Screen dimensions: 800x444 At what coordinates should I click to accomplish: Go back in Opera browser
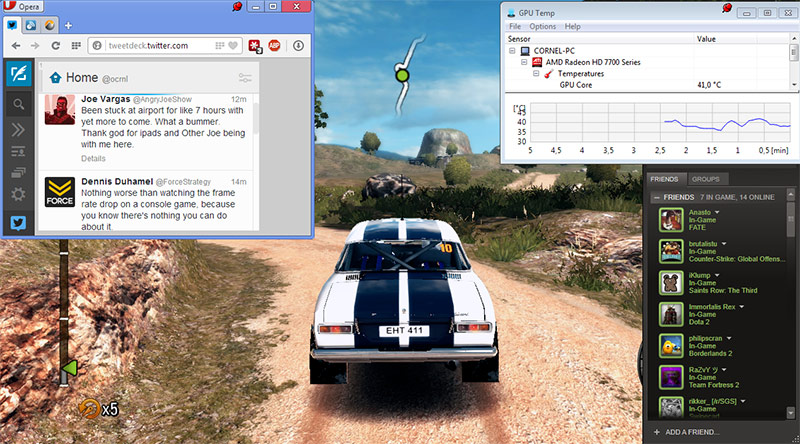pyautogui.click(x=16, y=45)
